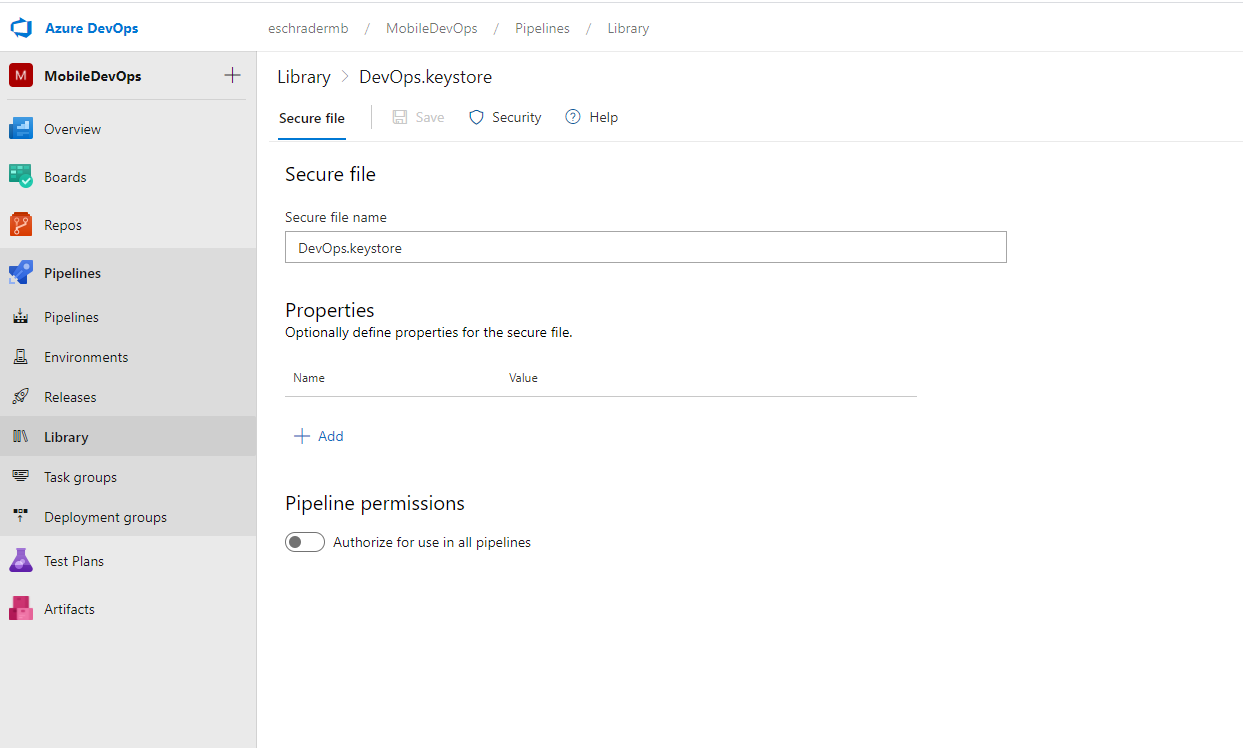Open the Repos icon in sidebar

coord(21,225)
